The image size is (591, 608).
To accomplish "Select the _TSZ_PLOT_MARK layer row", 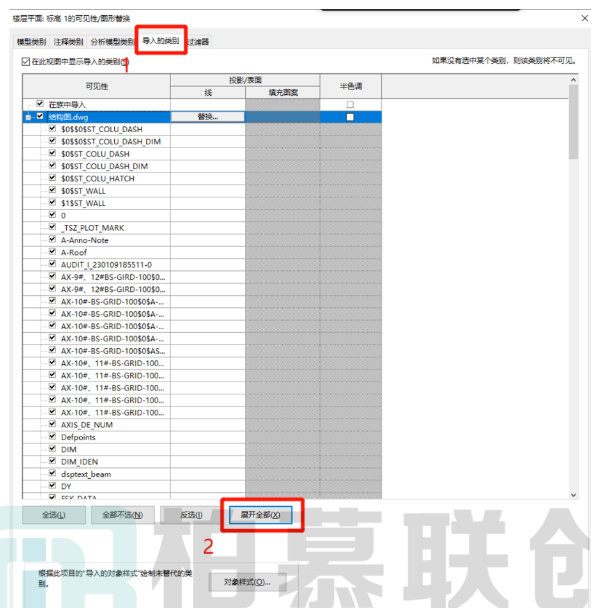I will tap(93, 228).
